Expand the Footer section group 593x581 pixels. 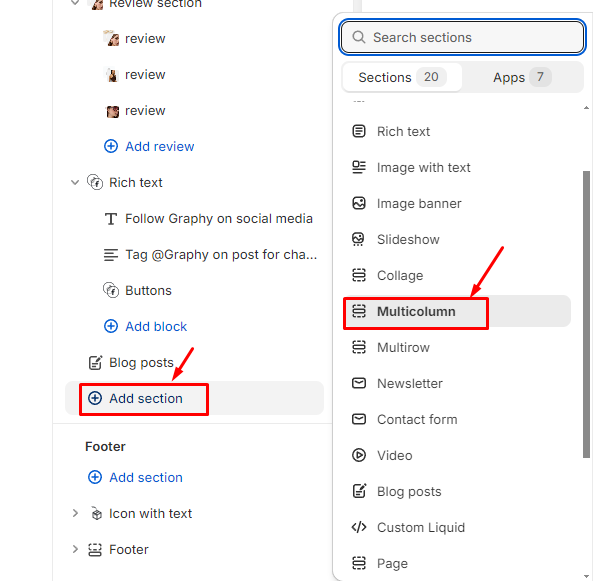(75, 549)
